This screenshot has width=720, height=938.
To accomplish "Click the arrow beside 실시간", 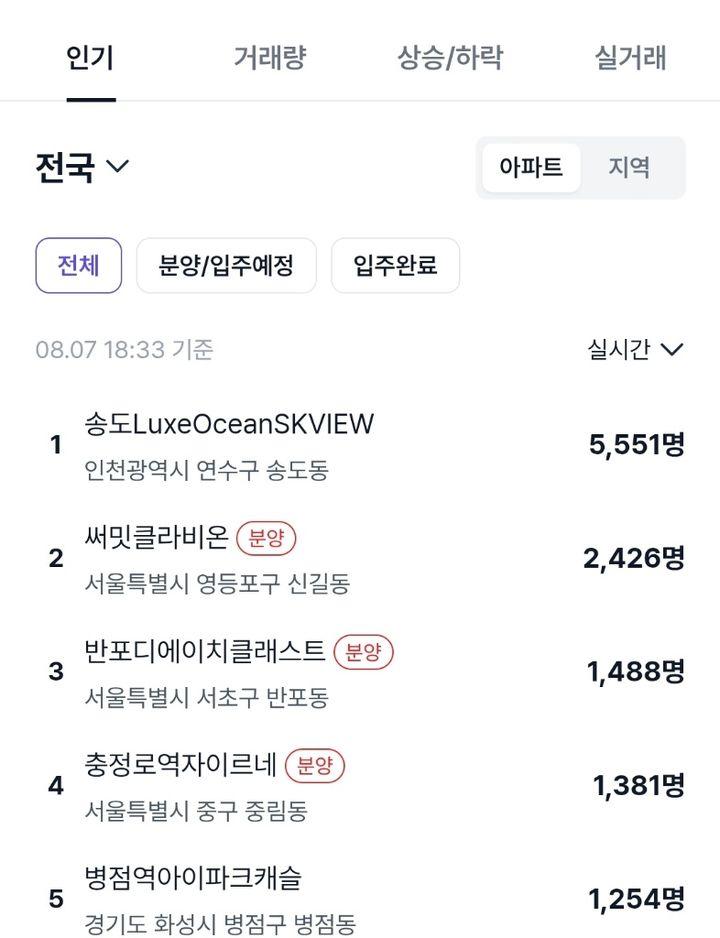I will tap(672, 349).
